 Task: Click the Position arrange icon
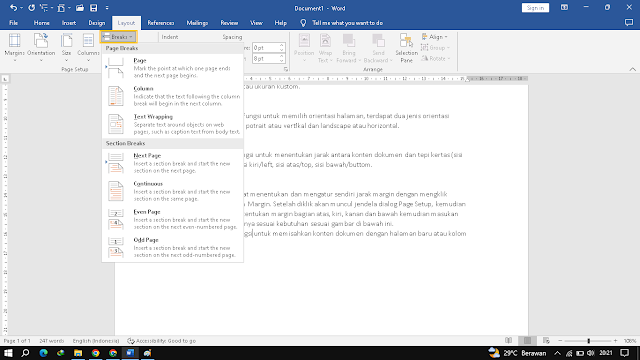[304, 48]
